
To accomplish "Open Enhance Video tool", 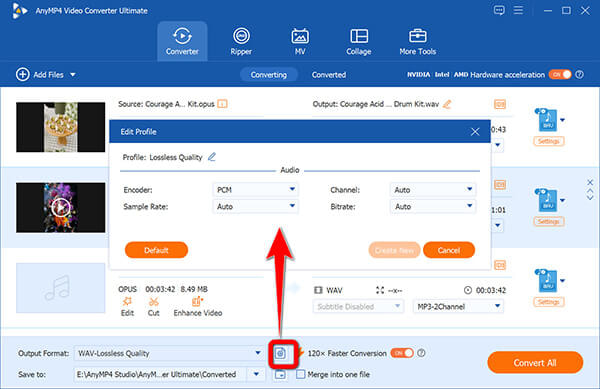I will (197, 307).
